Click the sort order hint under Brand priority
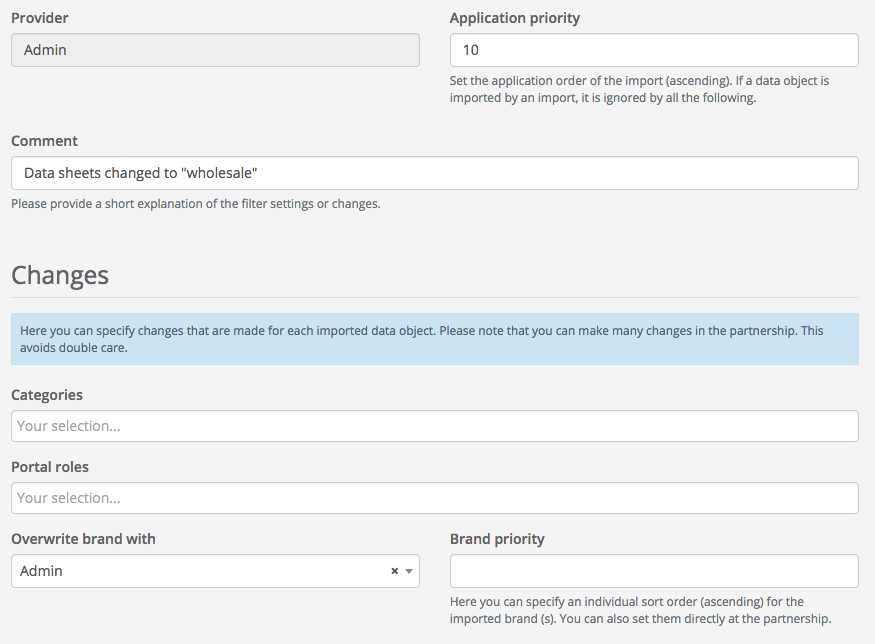 (640, 610)
